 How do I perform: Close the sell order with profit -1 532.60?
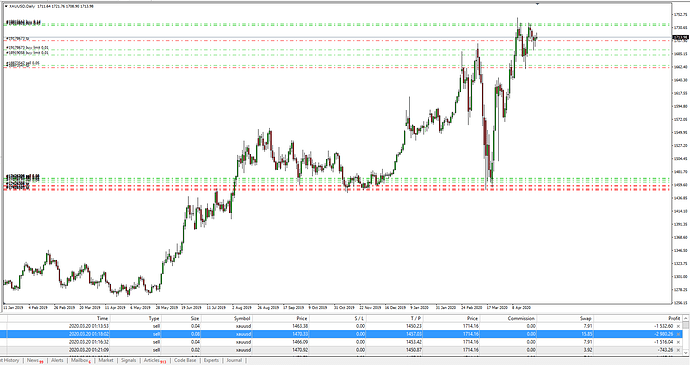(x=678, y=326)
